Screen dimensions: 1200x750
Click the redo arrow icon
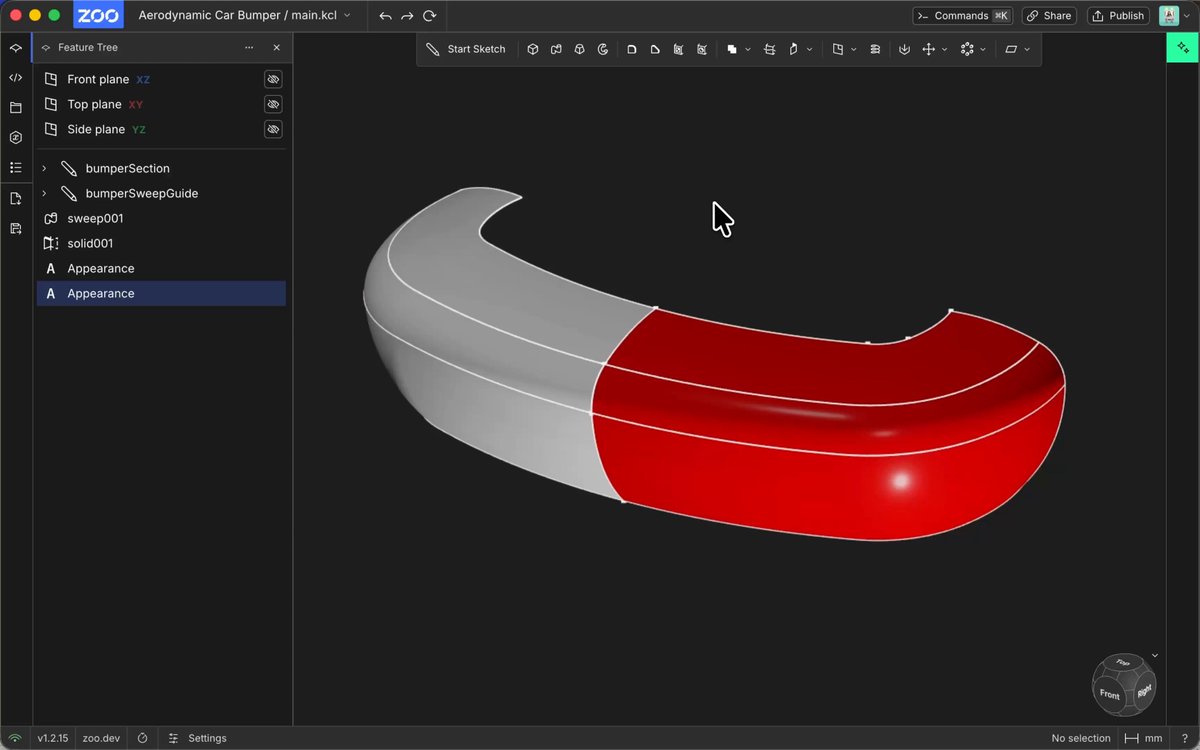pos(407,16)
